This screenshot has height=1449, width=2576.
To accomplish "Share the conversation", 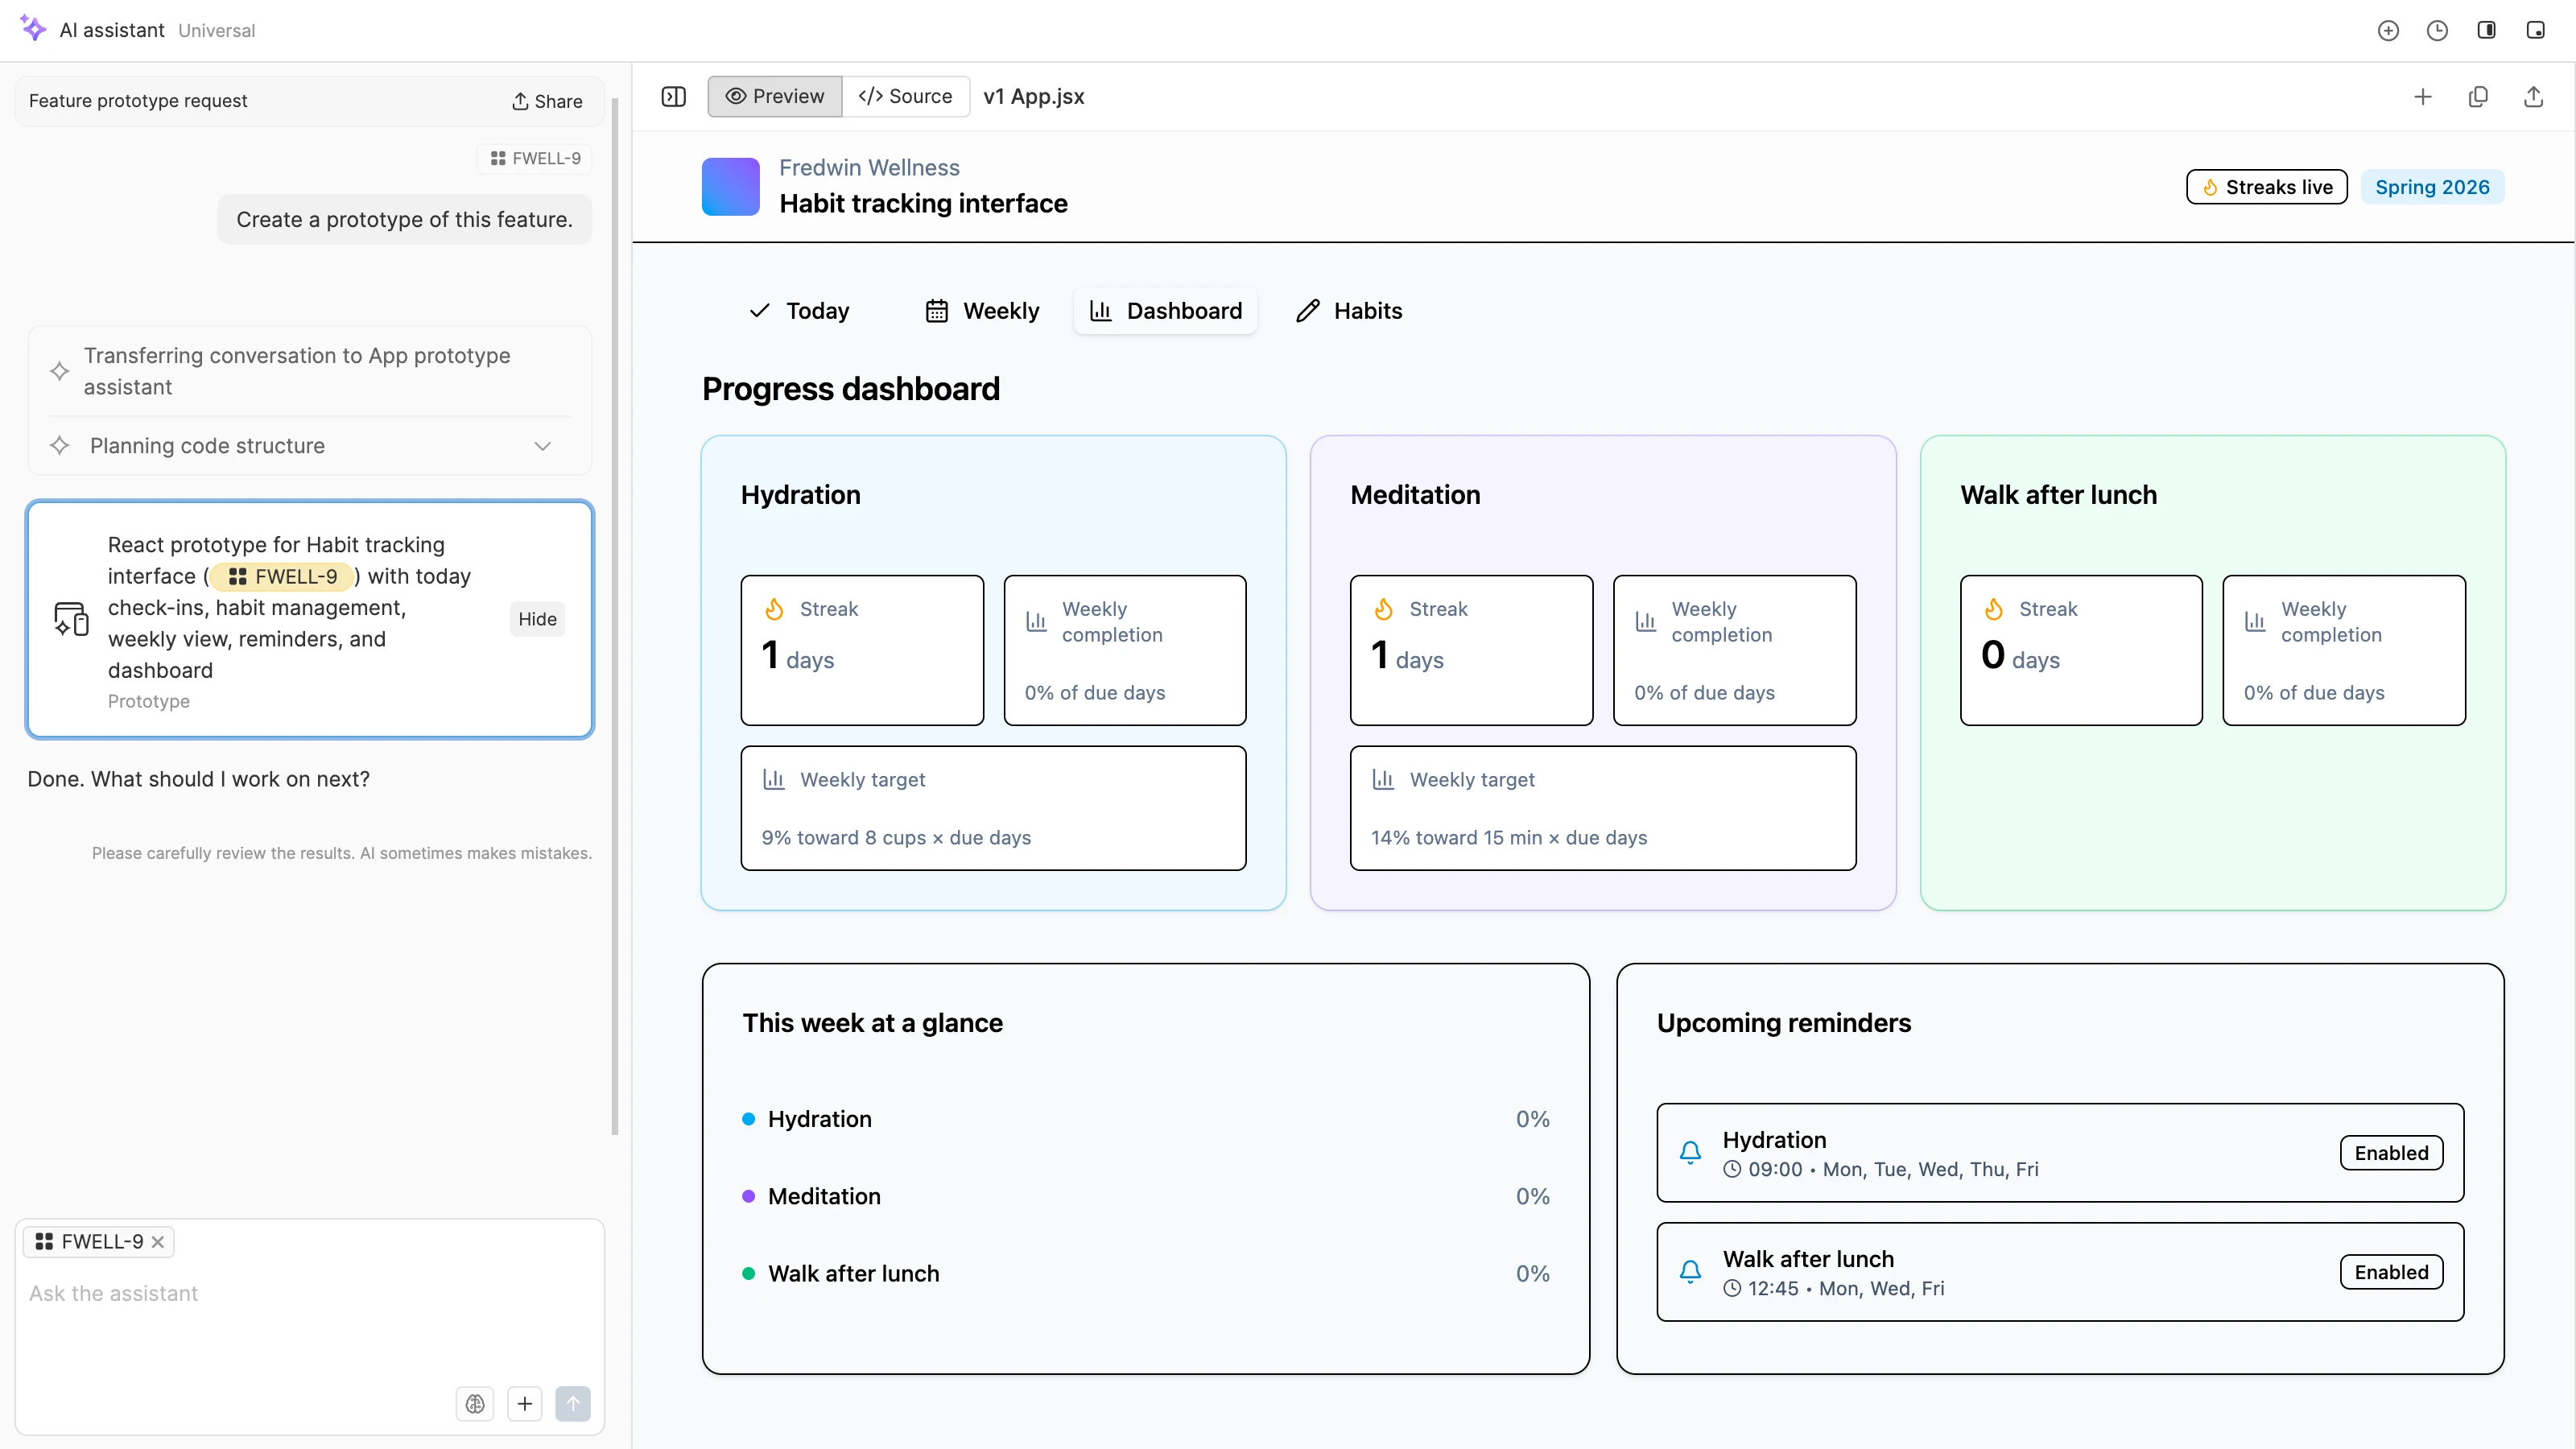I will pyautogui.click(x=546, y=100).
